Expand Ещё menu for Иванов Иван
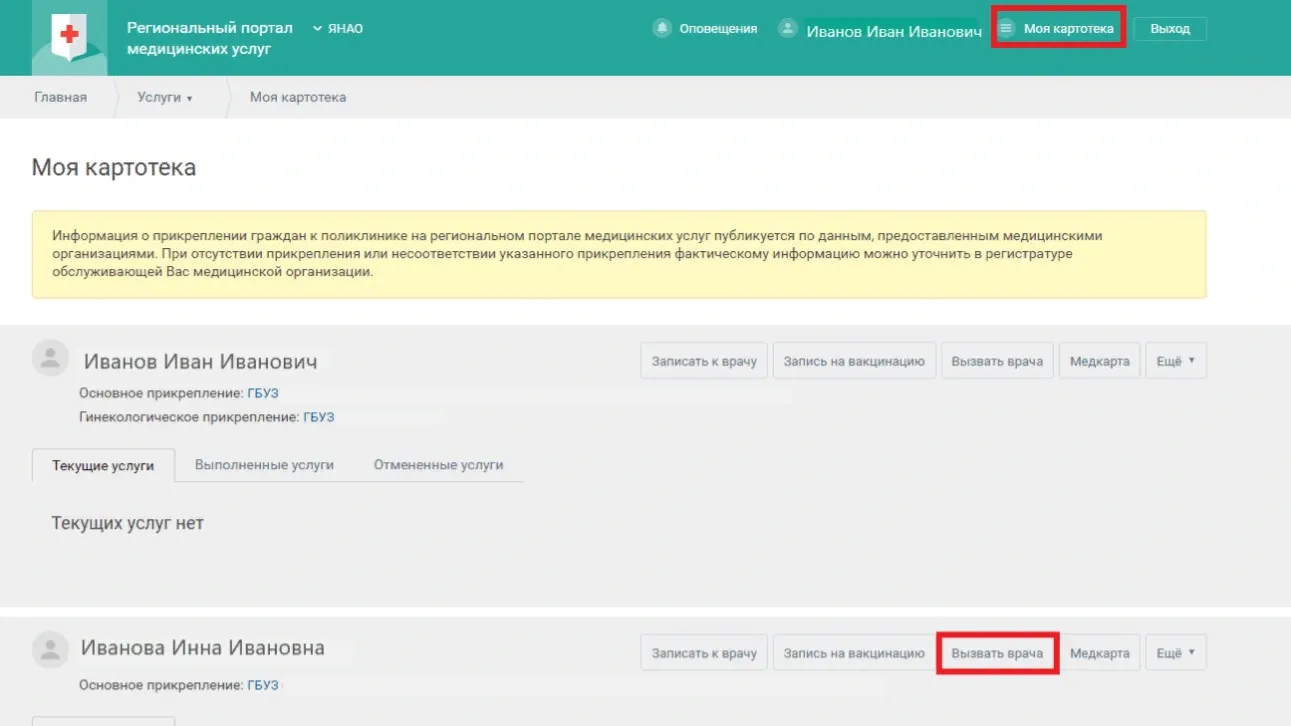Image resolution: width=1291 pixels, height=726 pixels. pos(1175,361)
